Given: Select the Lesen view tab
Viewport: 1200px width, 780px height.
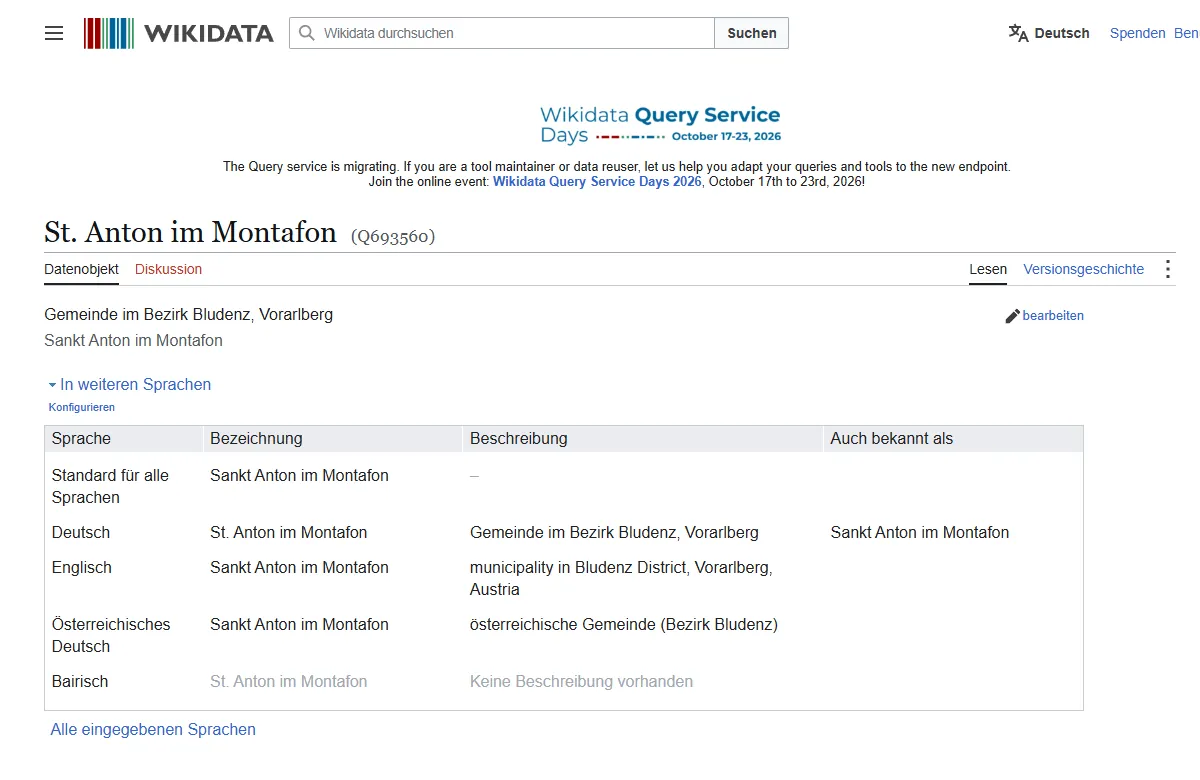Looking at the screenshot, I should point(988,269).
